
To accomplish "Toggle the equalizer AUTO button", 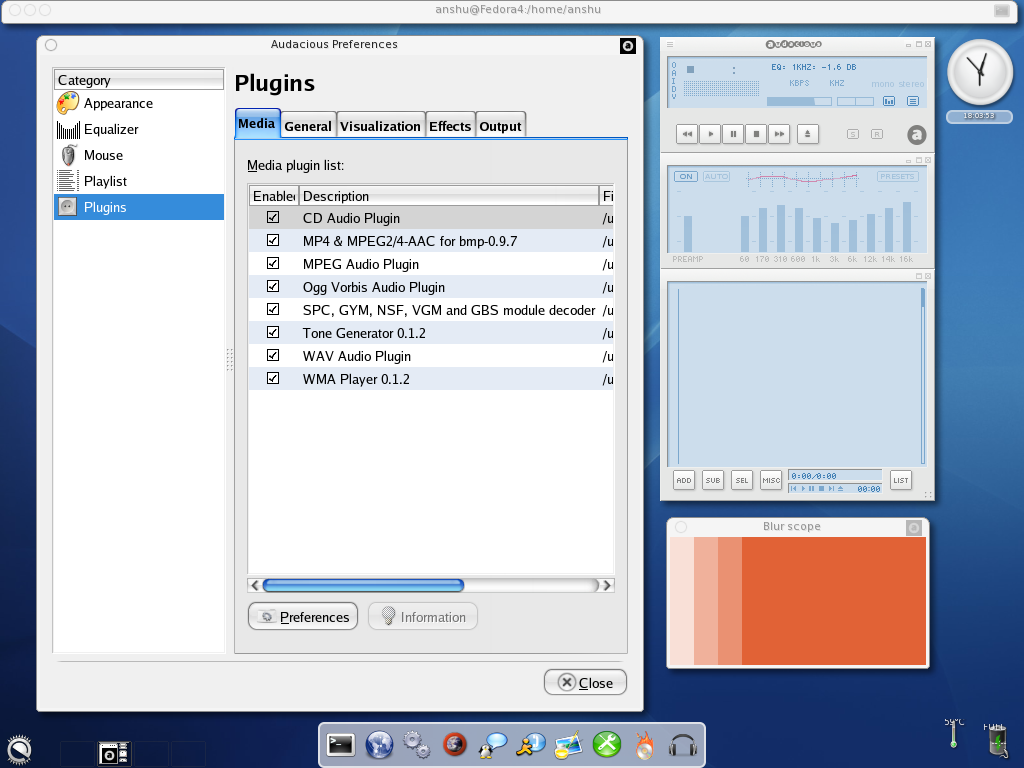I will 716,176.
